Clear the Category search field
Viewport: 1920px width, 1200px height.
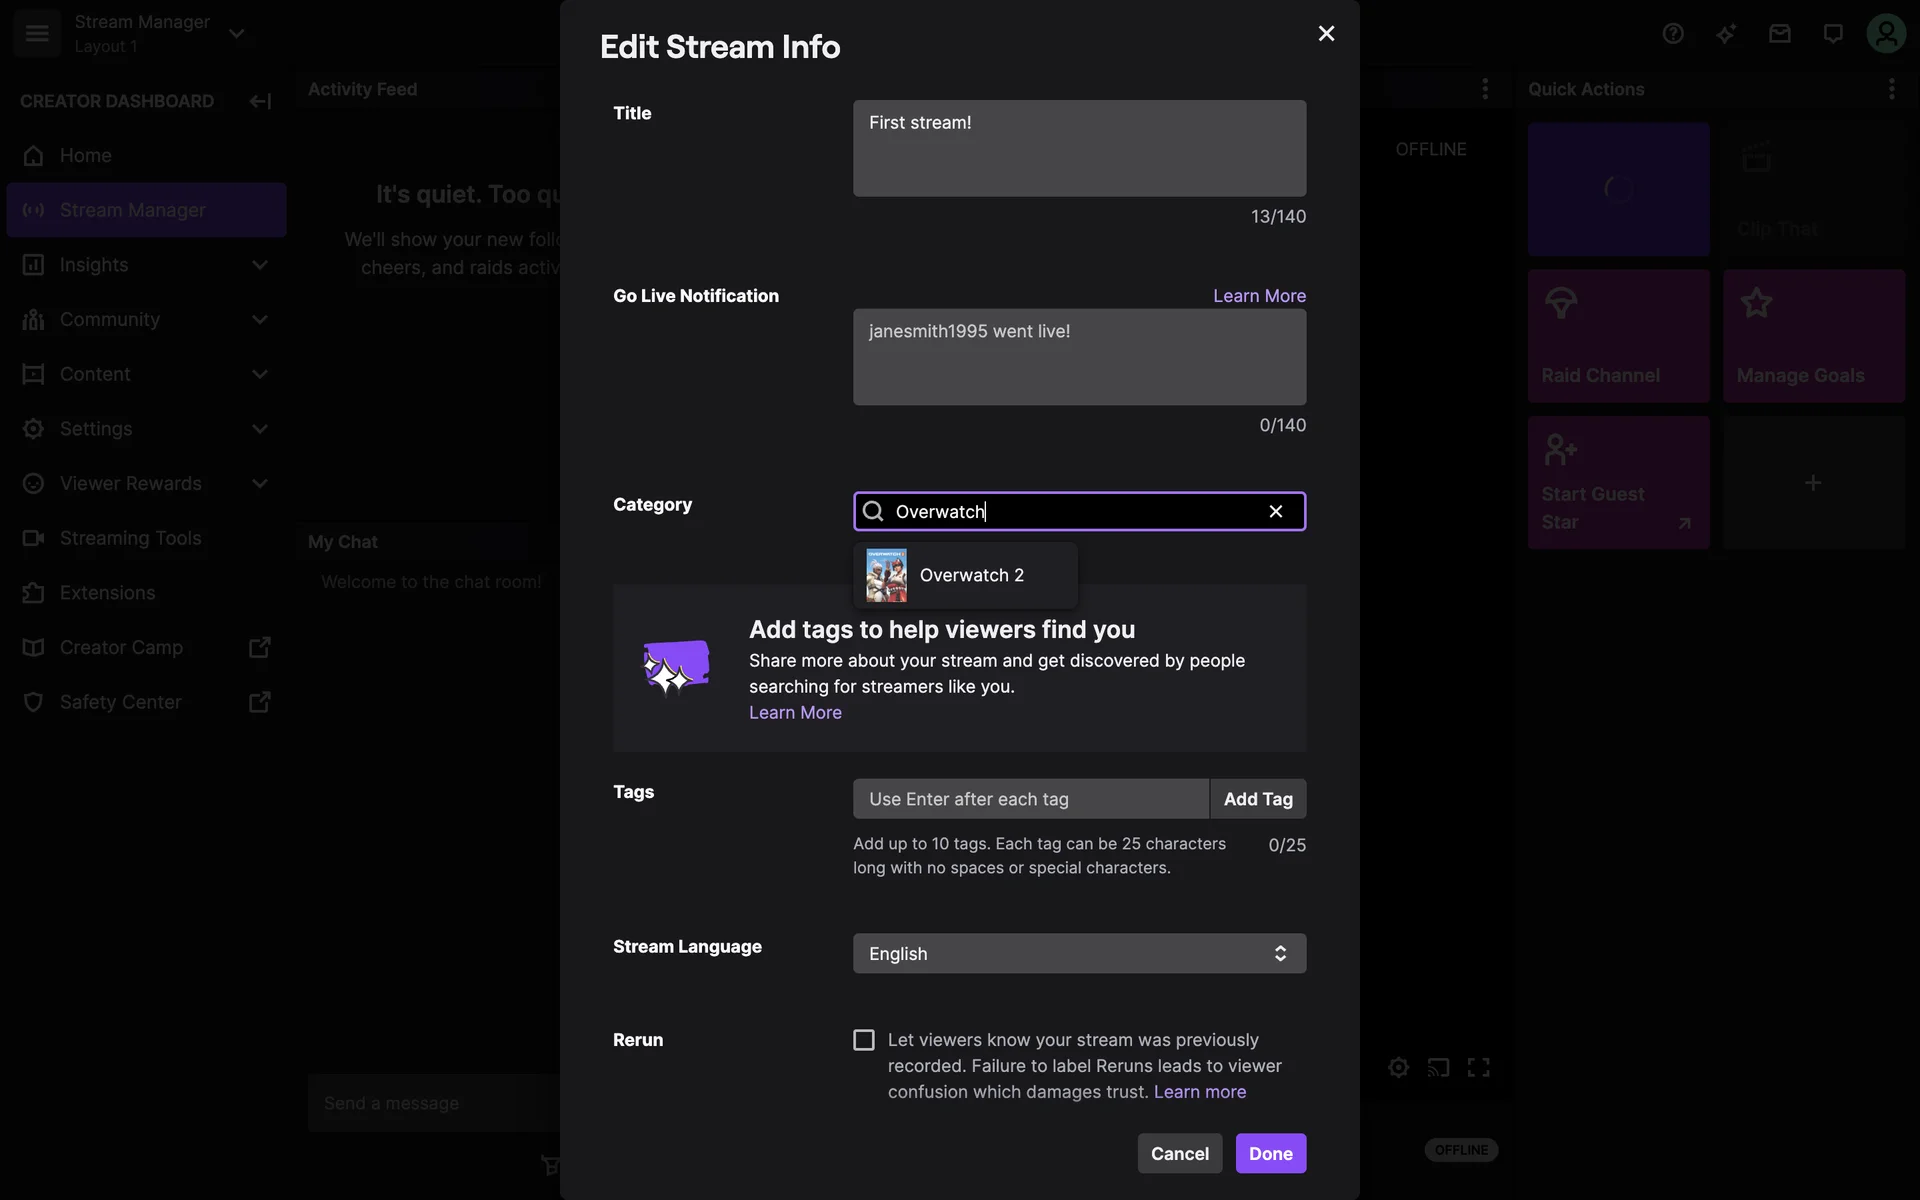1275,511
